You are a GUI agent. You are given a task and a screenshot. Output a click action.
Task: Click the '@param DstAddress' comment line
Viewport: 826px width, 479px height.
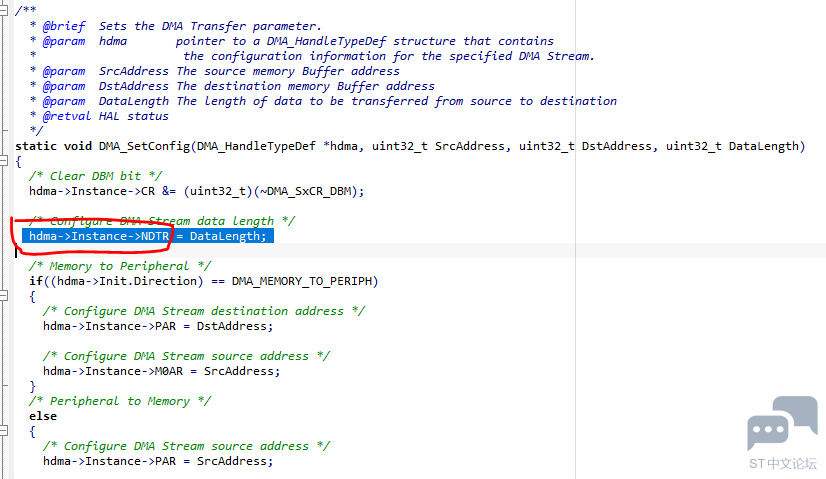pos(232,86)
